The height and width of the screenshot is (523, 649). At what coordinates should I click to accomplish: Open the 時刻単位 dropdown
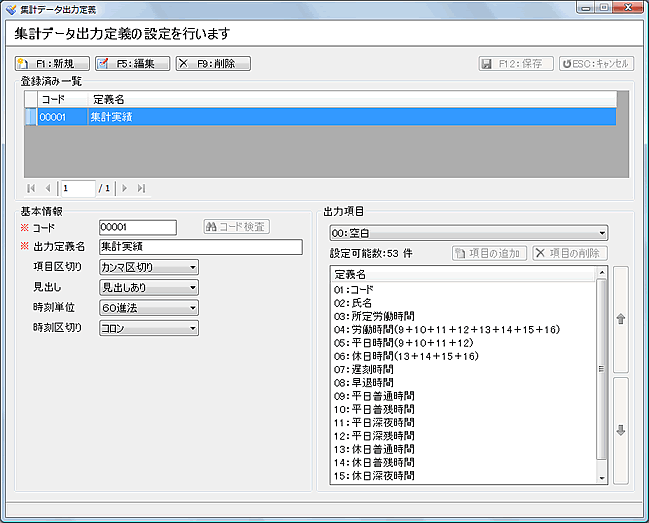tap(149, 308)
